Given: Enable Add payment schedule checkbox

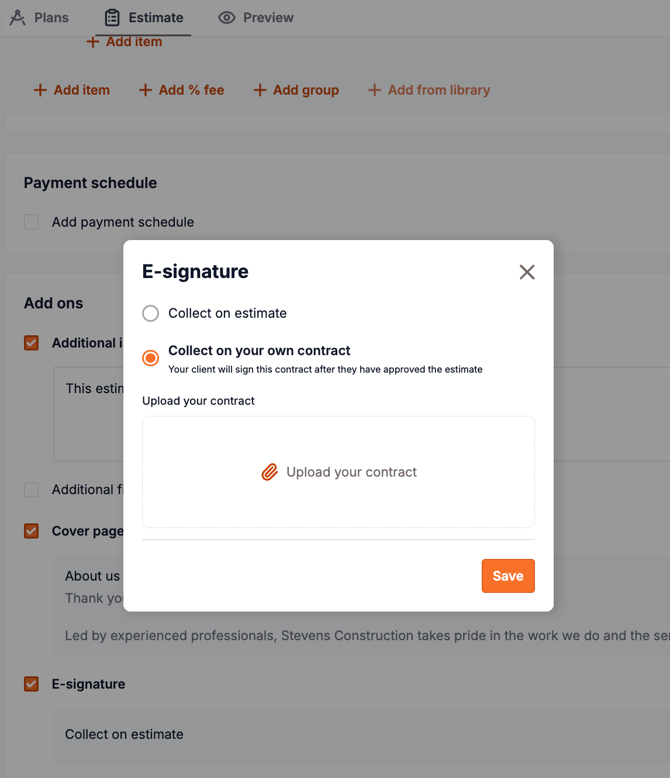Looking at the screenshot, I should tap(32, 222).
